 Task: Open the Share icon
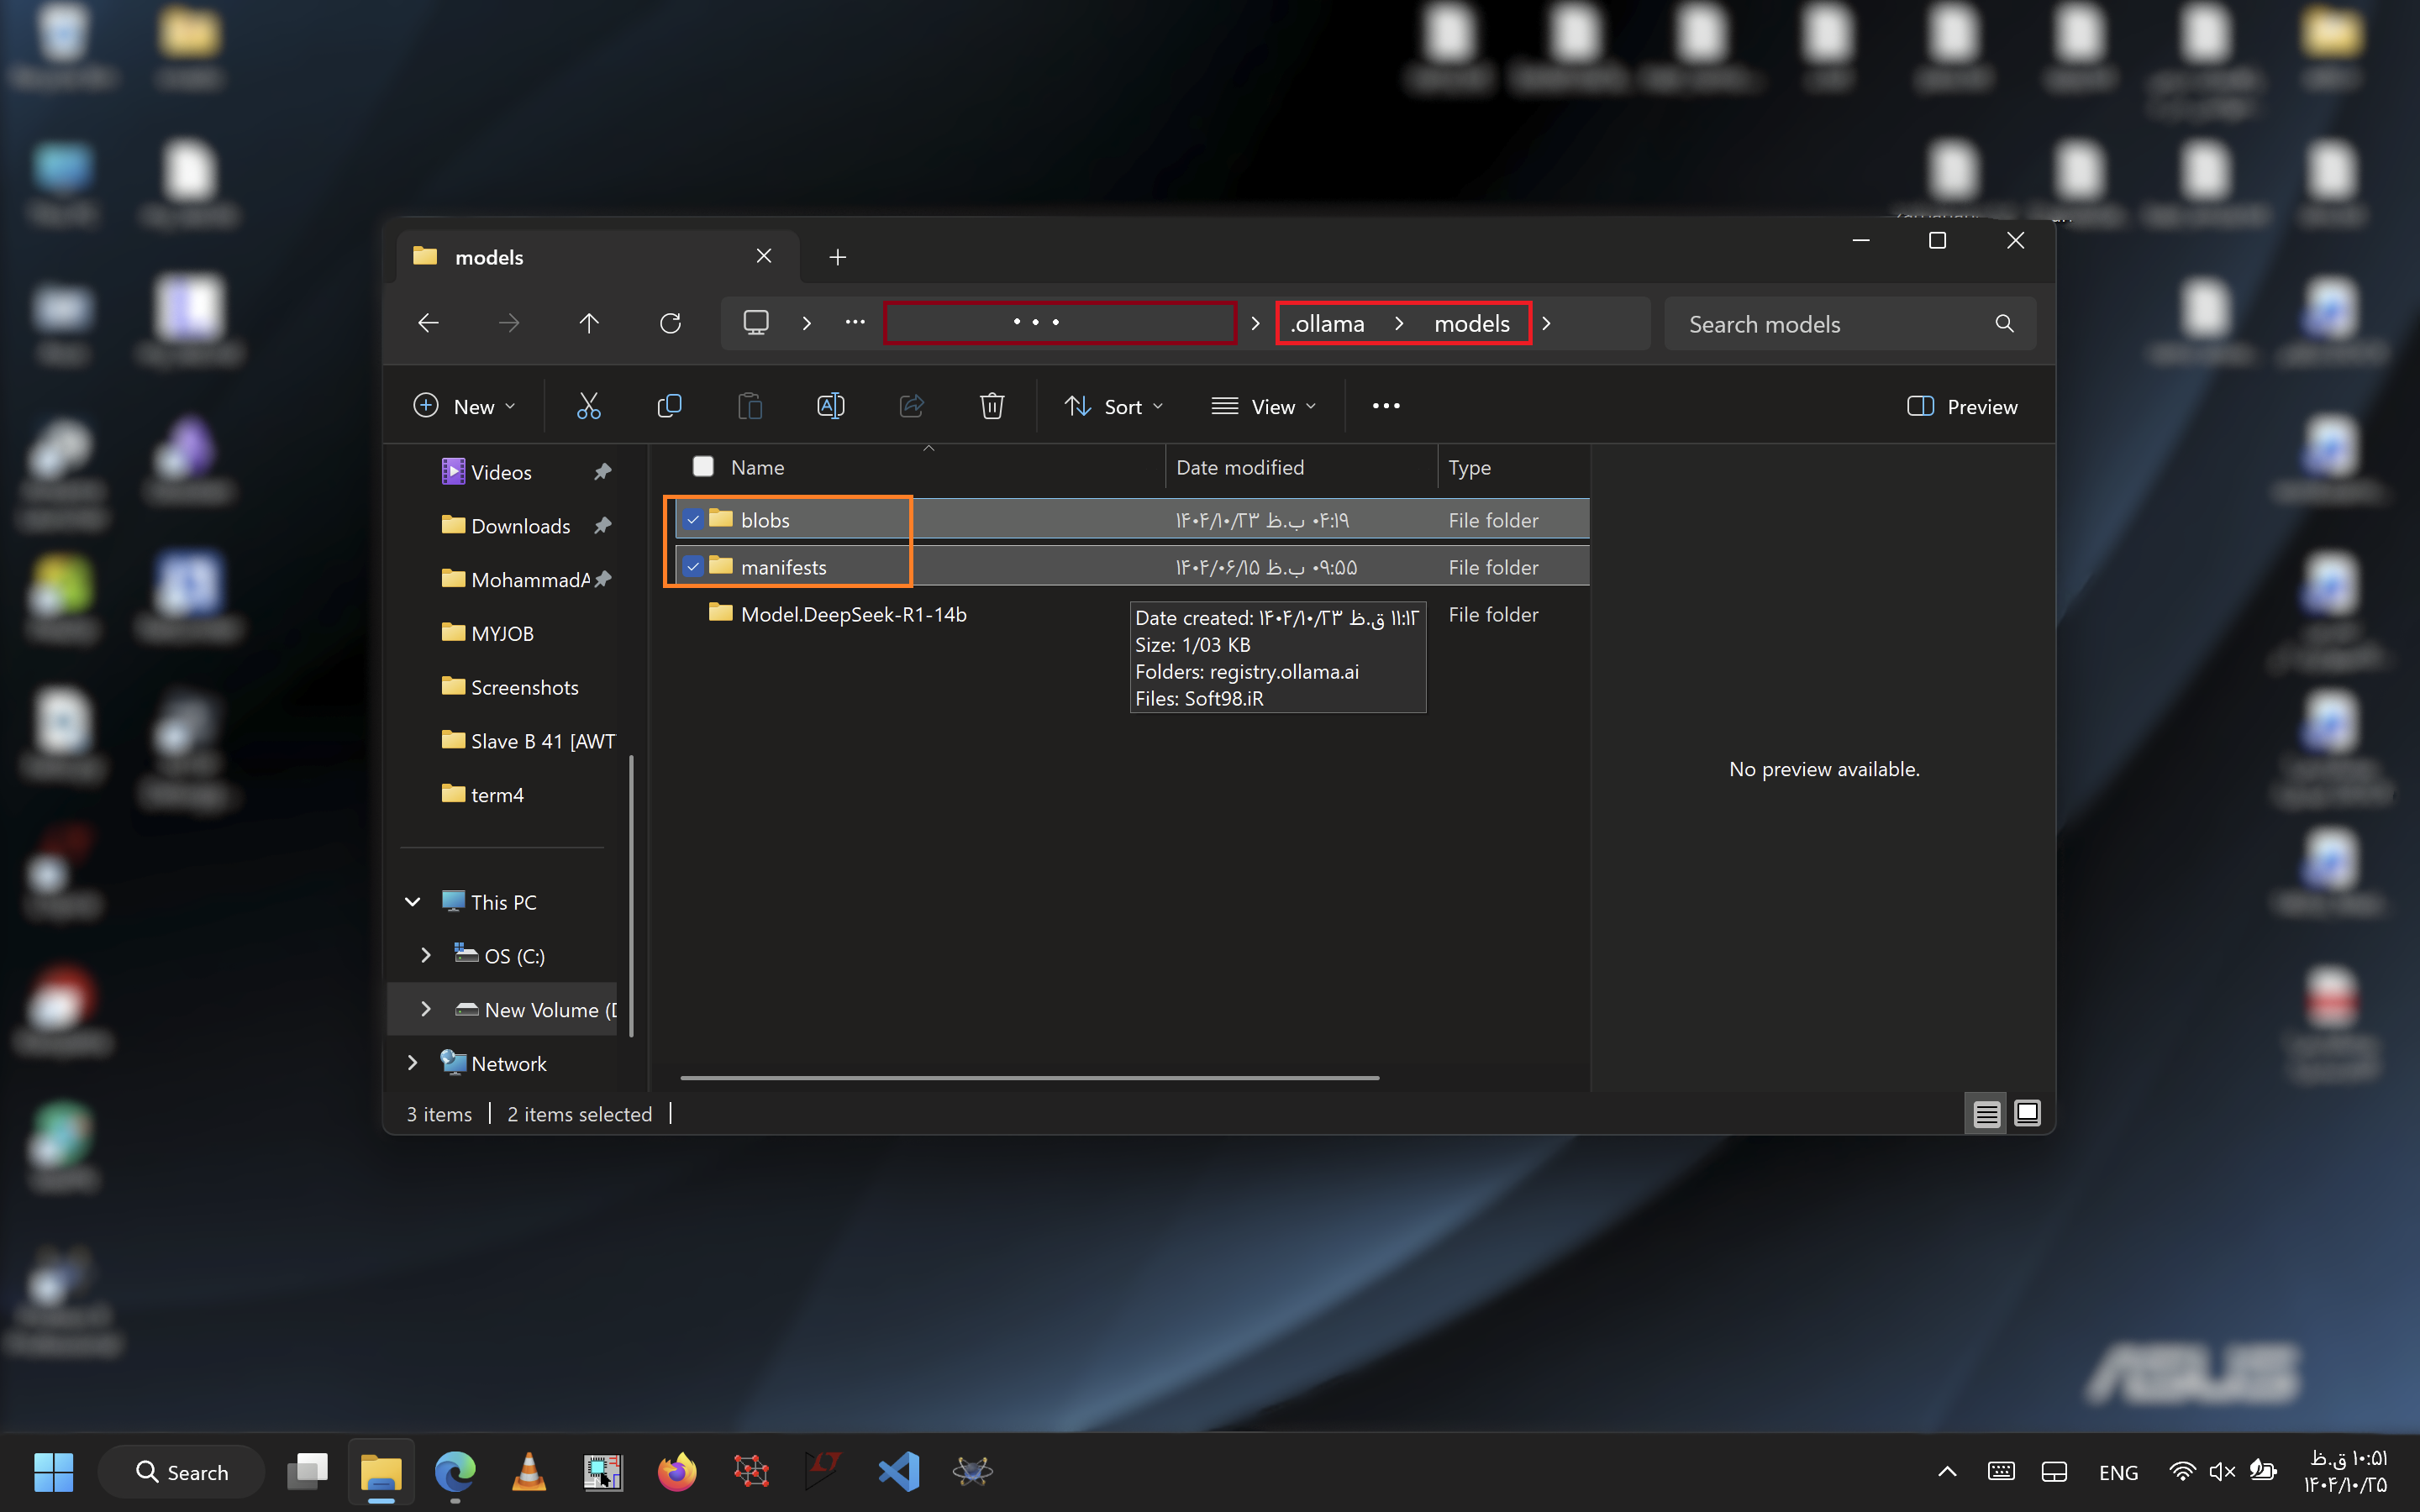[x=911, y=406]
